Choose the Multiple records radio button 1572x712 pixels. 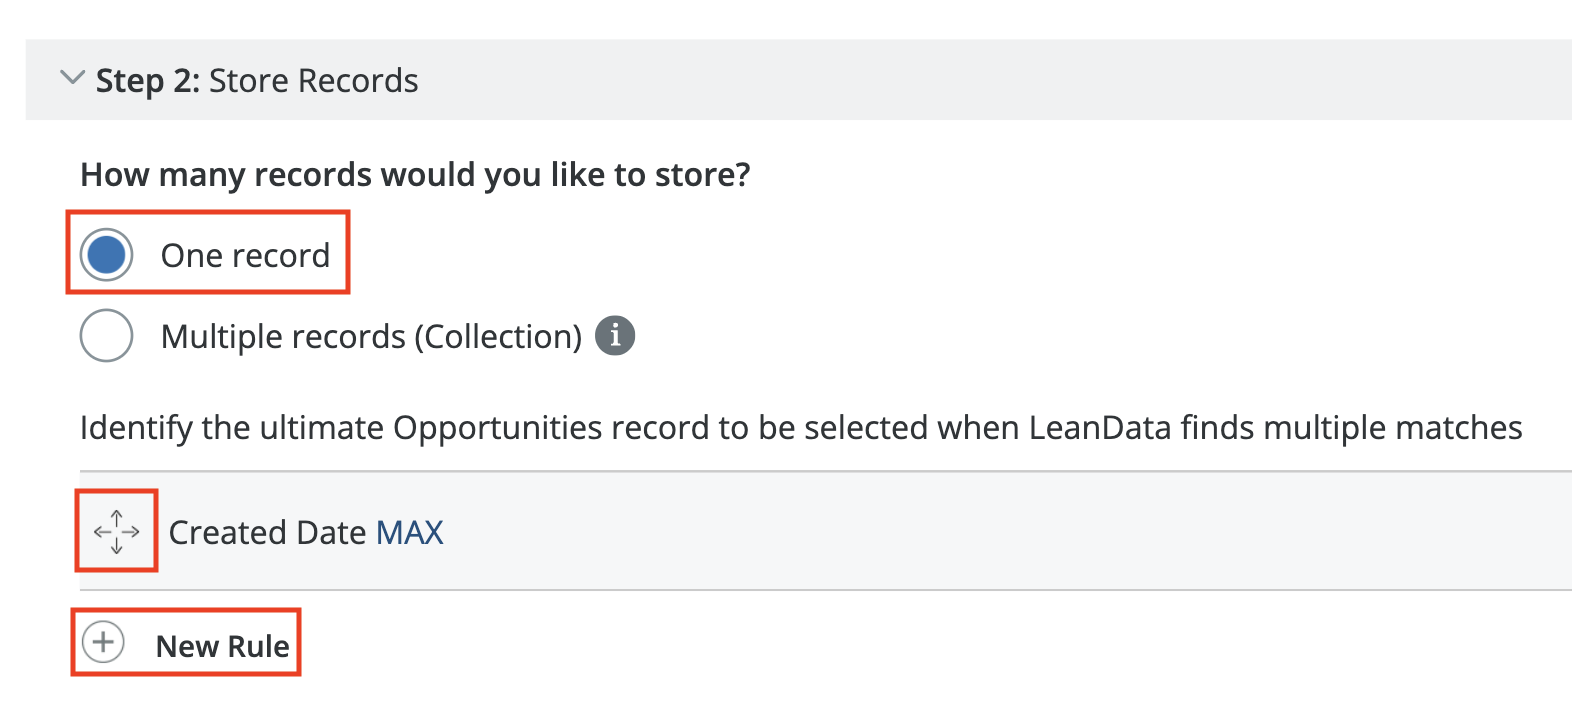point(106,336)
